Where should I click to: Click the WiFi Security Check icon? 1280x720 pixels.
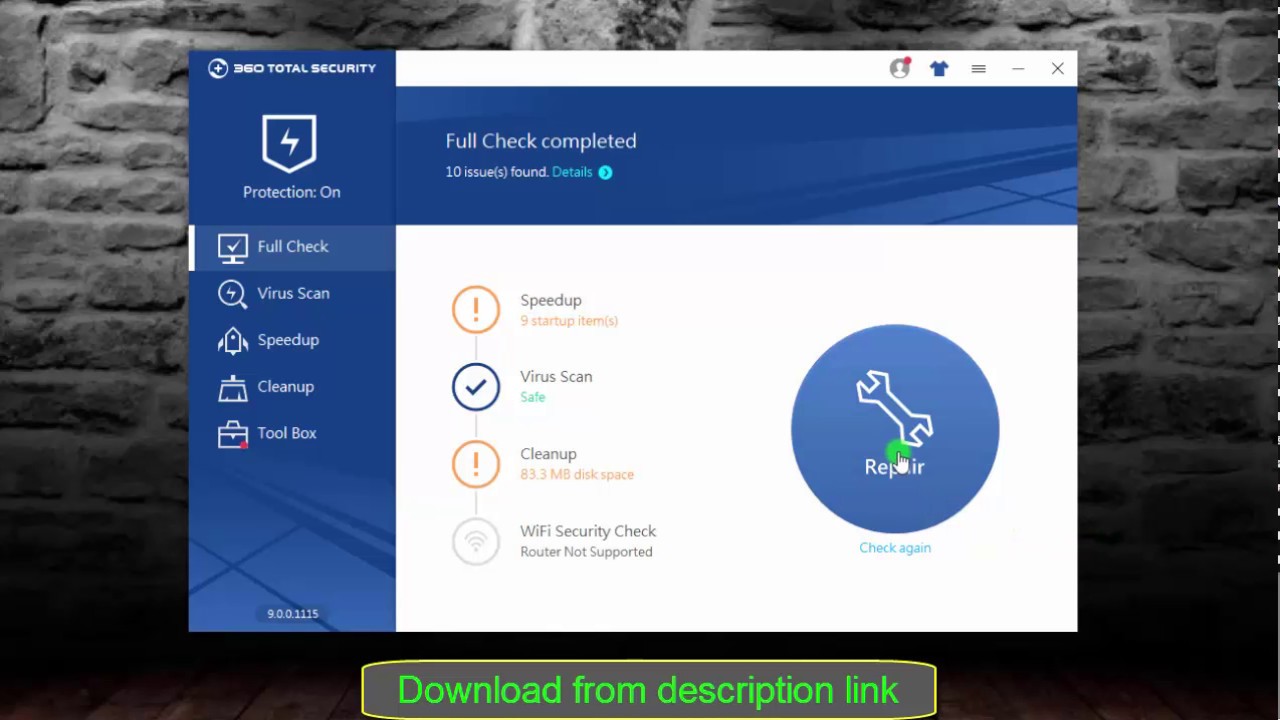coord(475,540)
